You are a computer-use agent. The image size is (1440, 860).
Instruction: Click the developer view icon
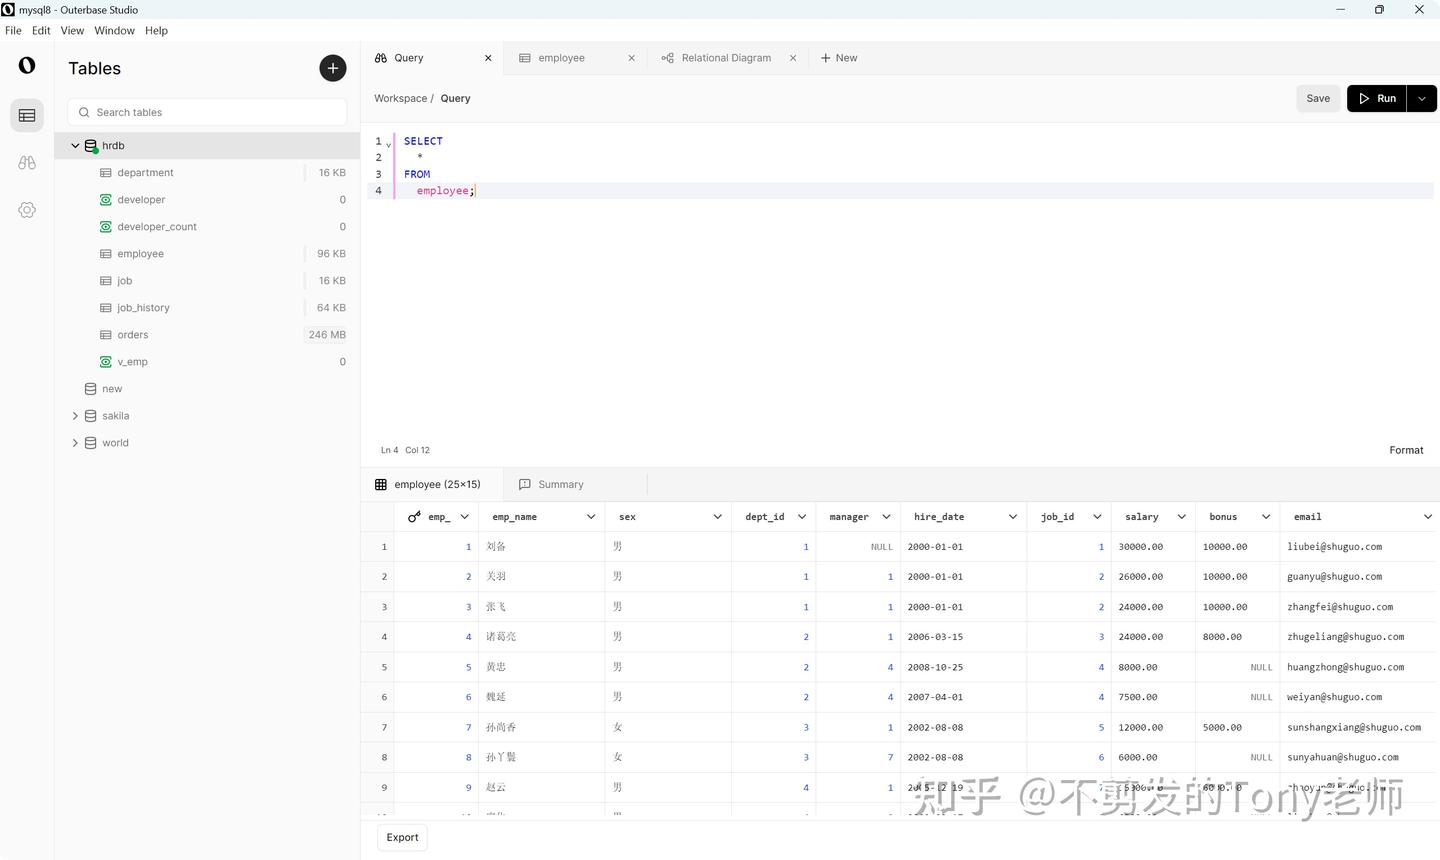[x=106, y=200]
